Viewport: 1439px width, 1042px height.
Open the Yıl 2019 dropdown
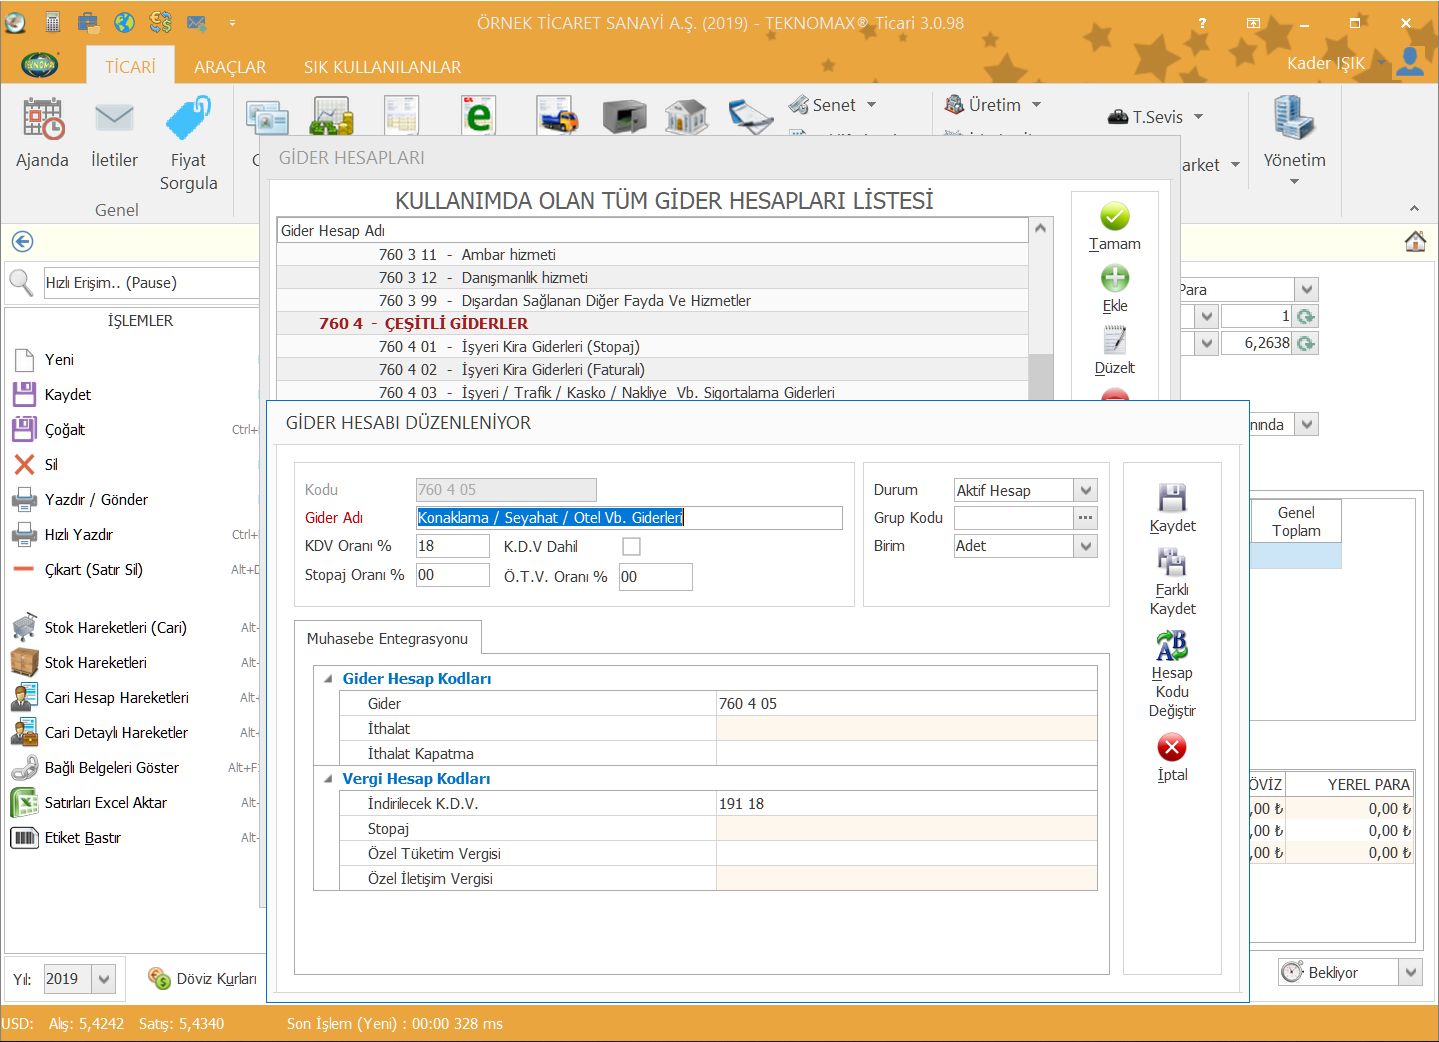[x=104, y=979]
